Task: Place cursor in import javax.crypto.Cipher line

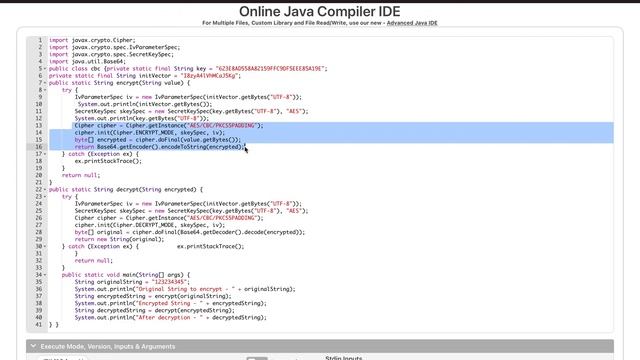Action: point(92,40)
